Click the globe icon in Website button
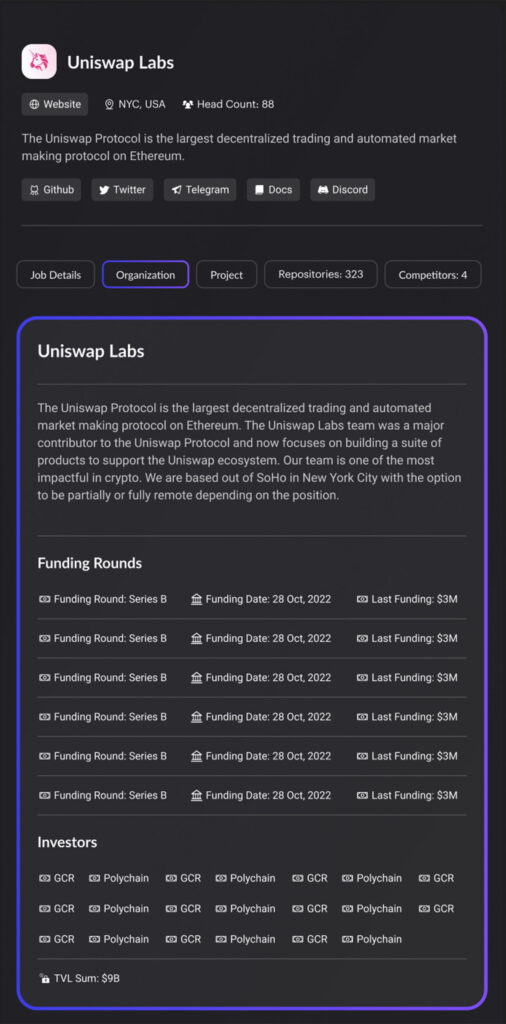This screenshot has height=1024, width=506. point(34,104)
